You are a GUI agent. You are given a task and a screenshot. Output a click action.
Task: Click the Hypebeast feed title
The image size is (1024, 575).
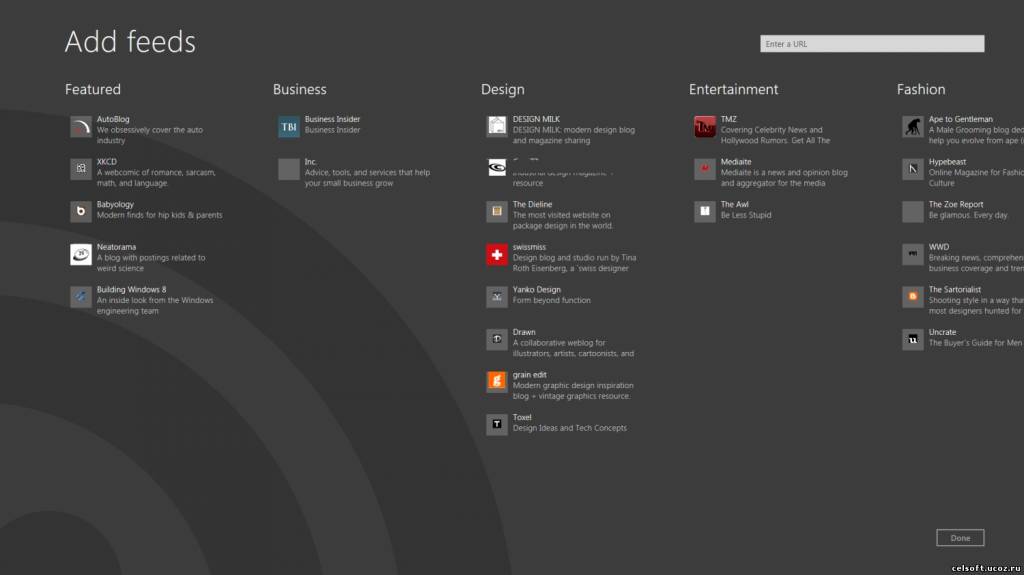pyautogui.click(x=947, y=161)
